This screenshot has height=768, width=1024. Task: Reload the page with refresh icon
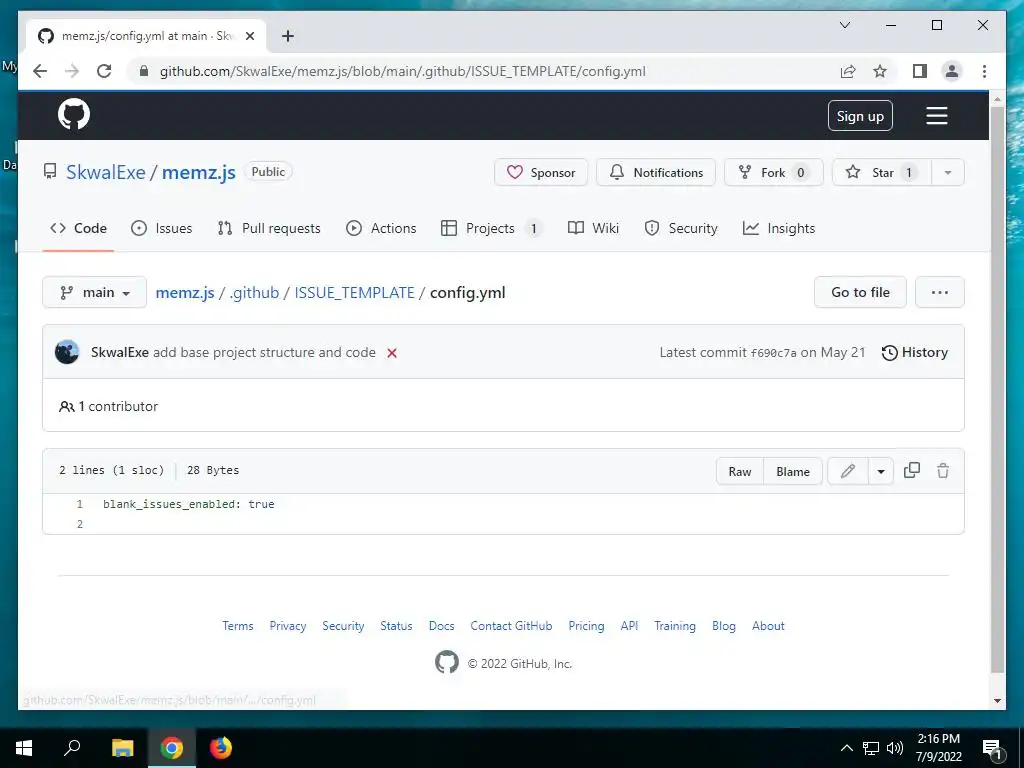pyautogui.click(x=104, y=71)
